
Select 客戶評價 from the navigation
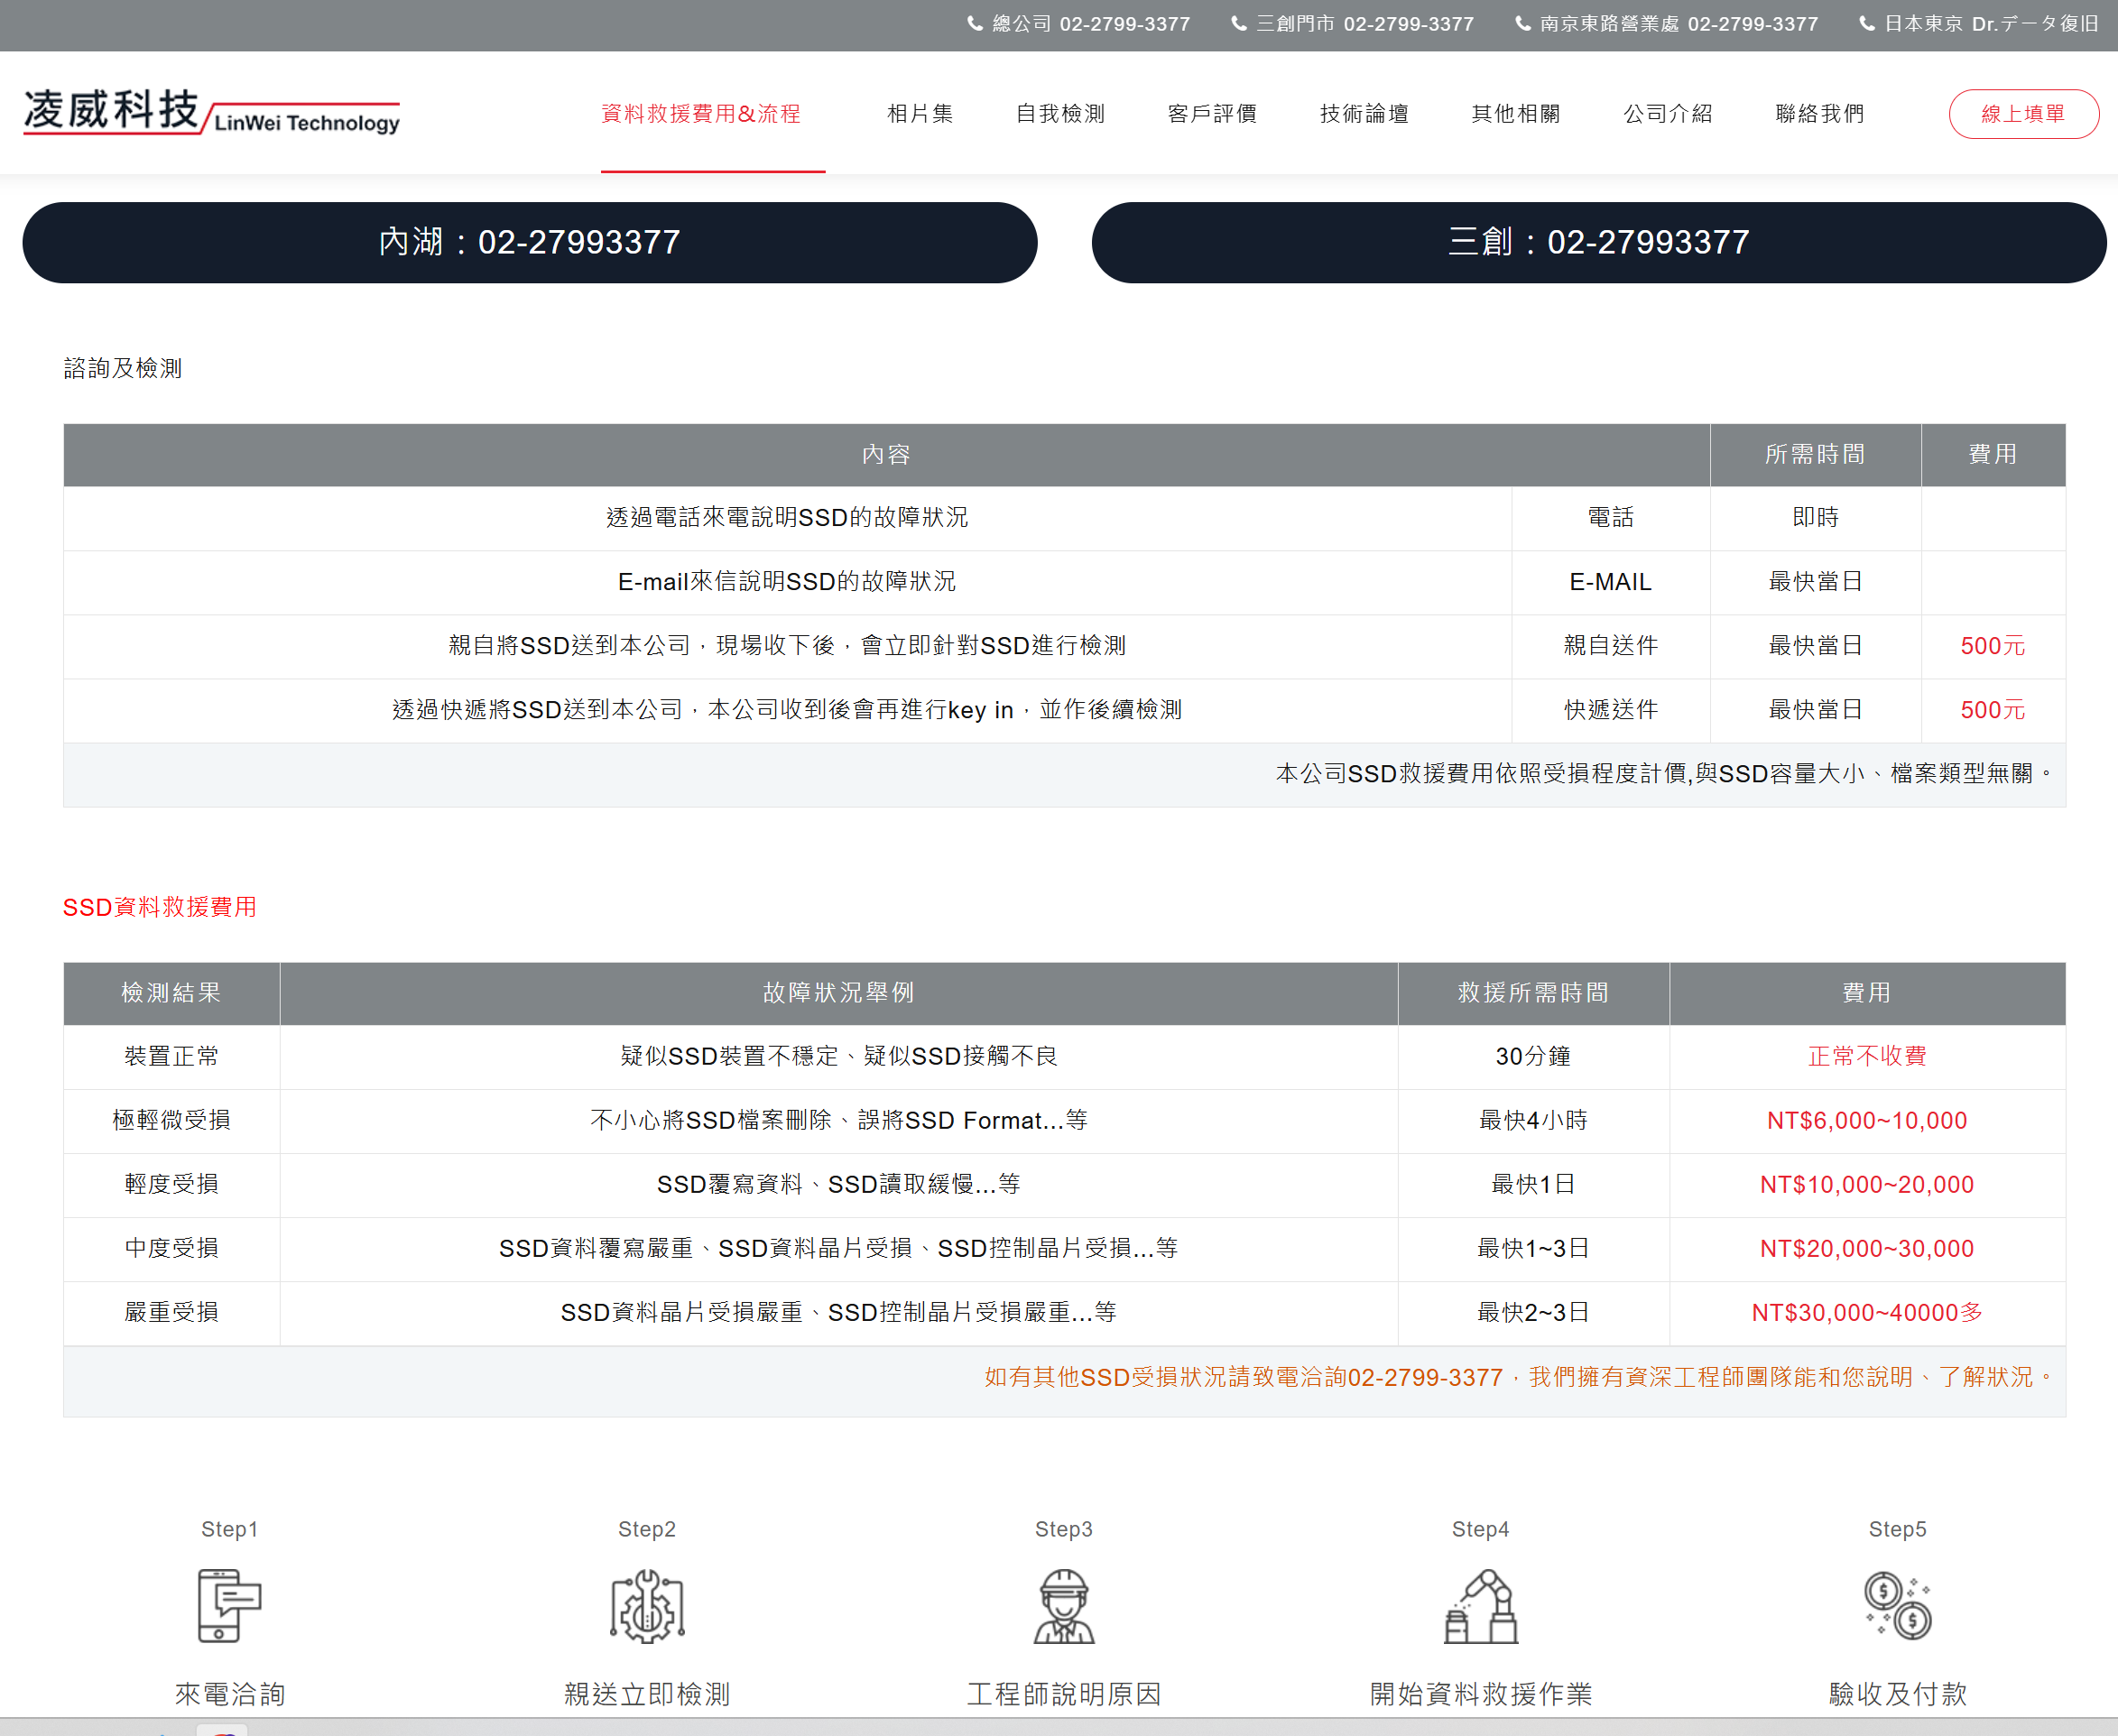(1212, 114)
